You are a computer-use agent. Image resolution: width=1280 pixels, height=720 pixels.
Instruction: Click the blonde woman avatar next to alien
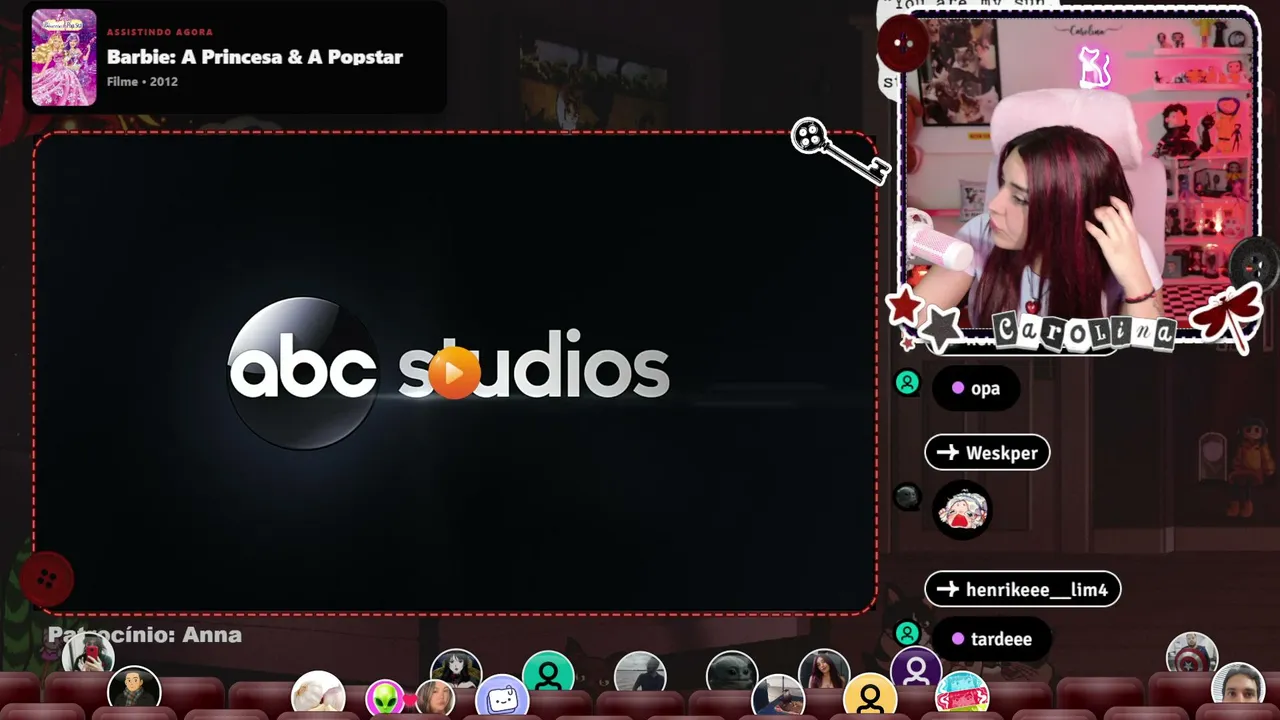point(435,698)
